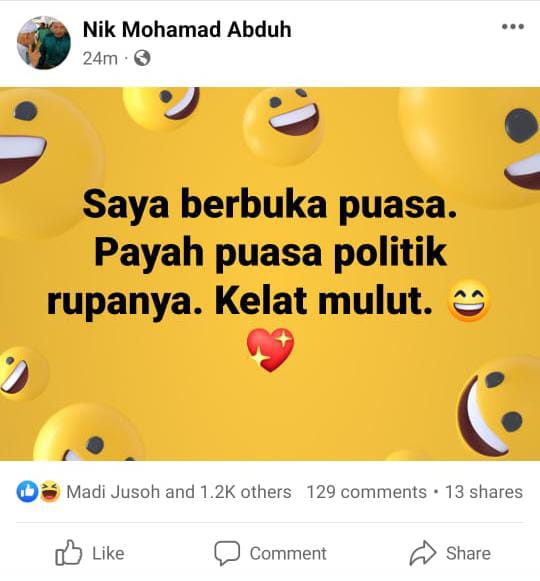Click the Share button text
Viewport: 540px width, 581px height.
[468, 554]
